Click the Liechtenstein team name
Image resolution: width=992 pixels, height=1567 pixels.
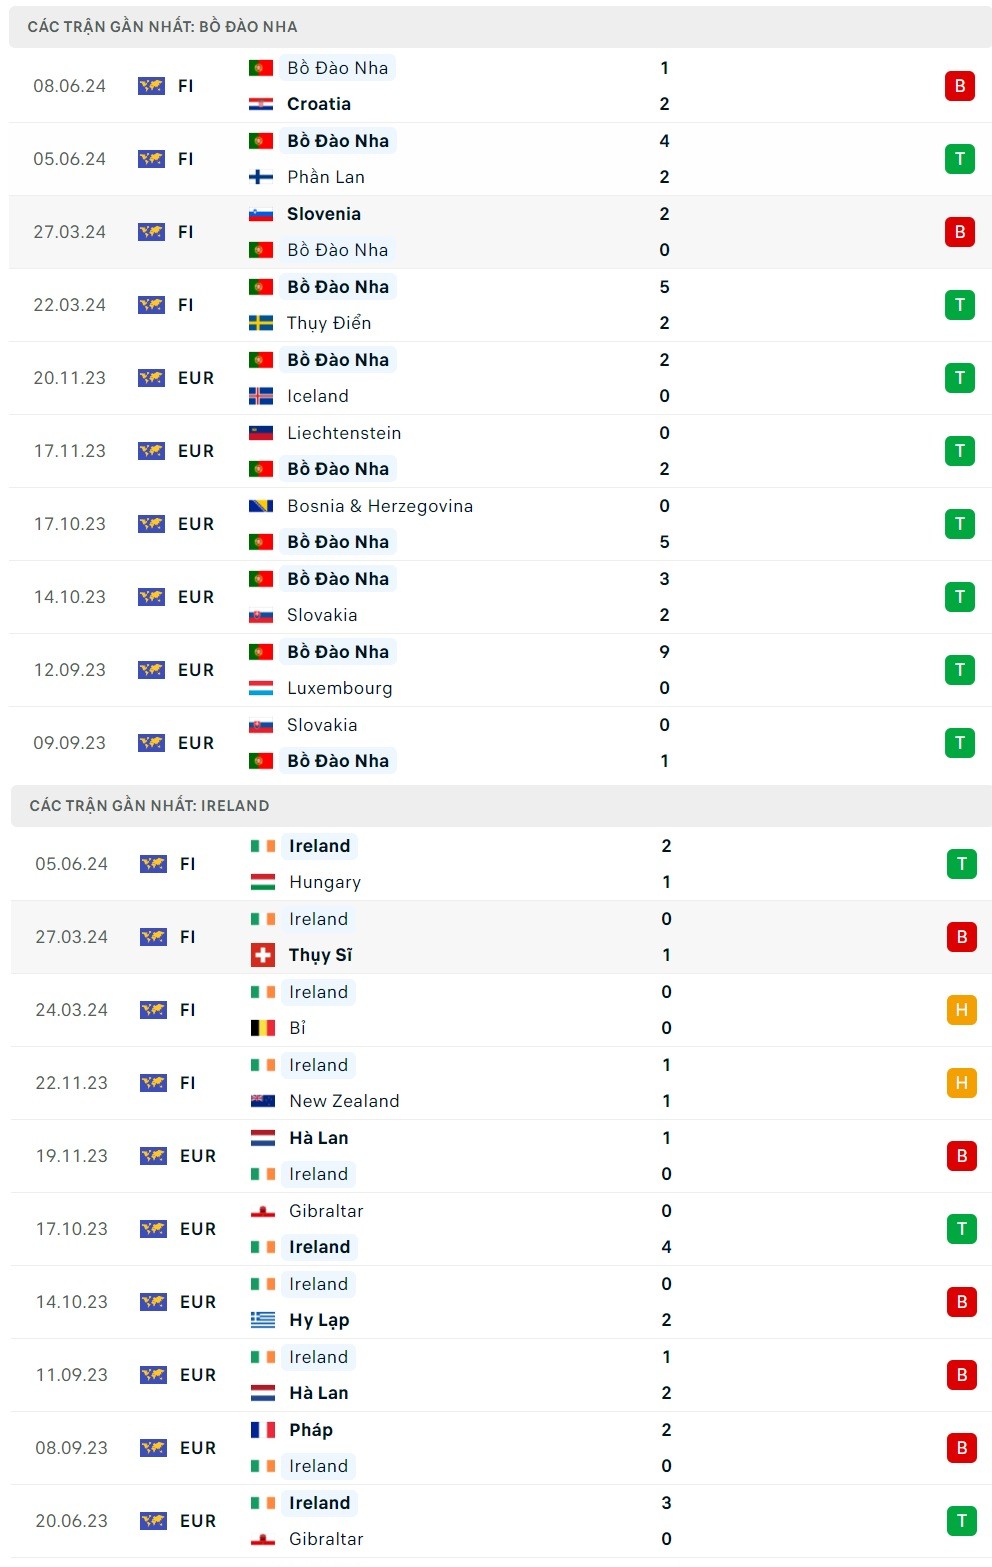344,433
